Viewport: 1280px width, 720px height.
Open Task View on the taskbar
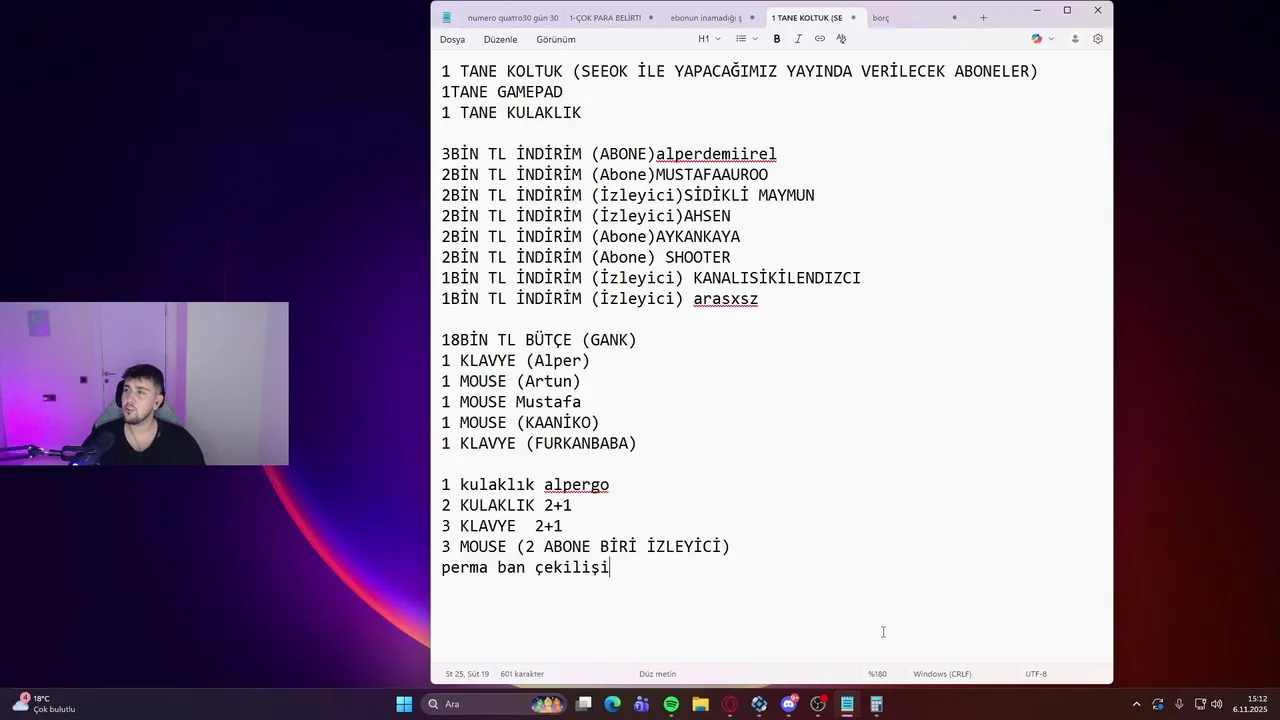tap(584, 704)
